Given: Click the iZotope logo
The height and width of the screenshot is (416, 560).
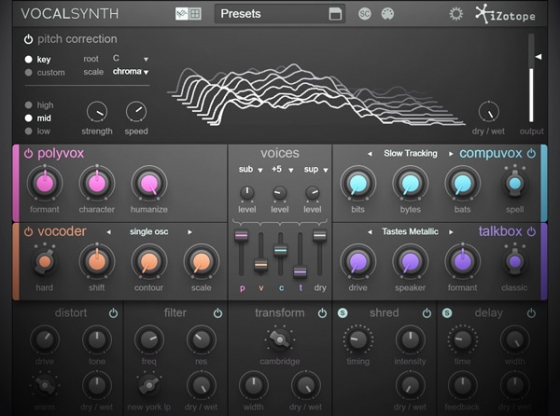Looking at the screenshot, I should pyautogui.click(x=505, y=14).
